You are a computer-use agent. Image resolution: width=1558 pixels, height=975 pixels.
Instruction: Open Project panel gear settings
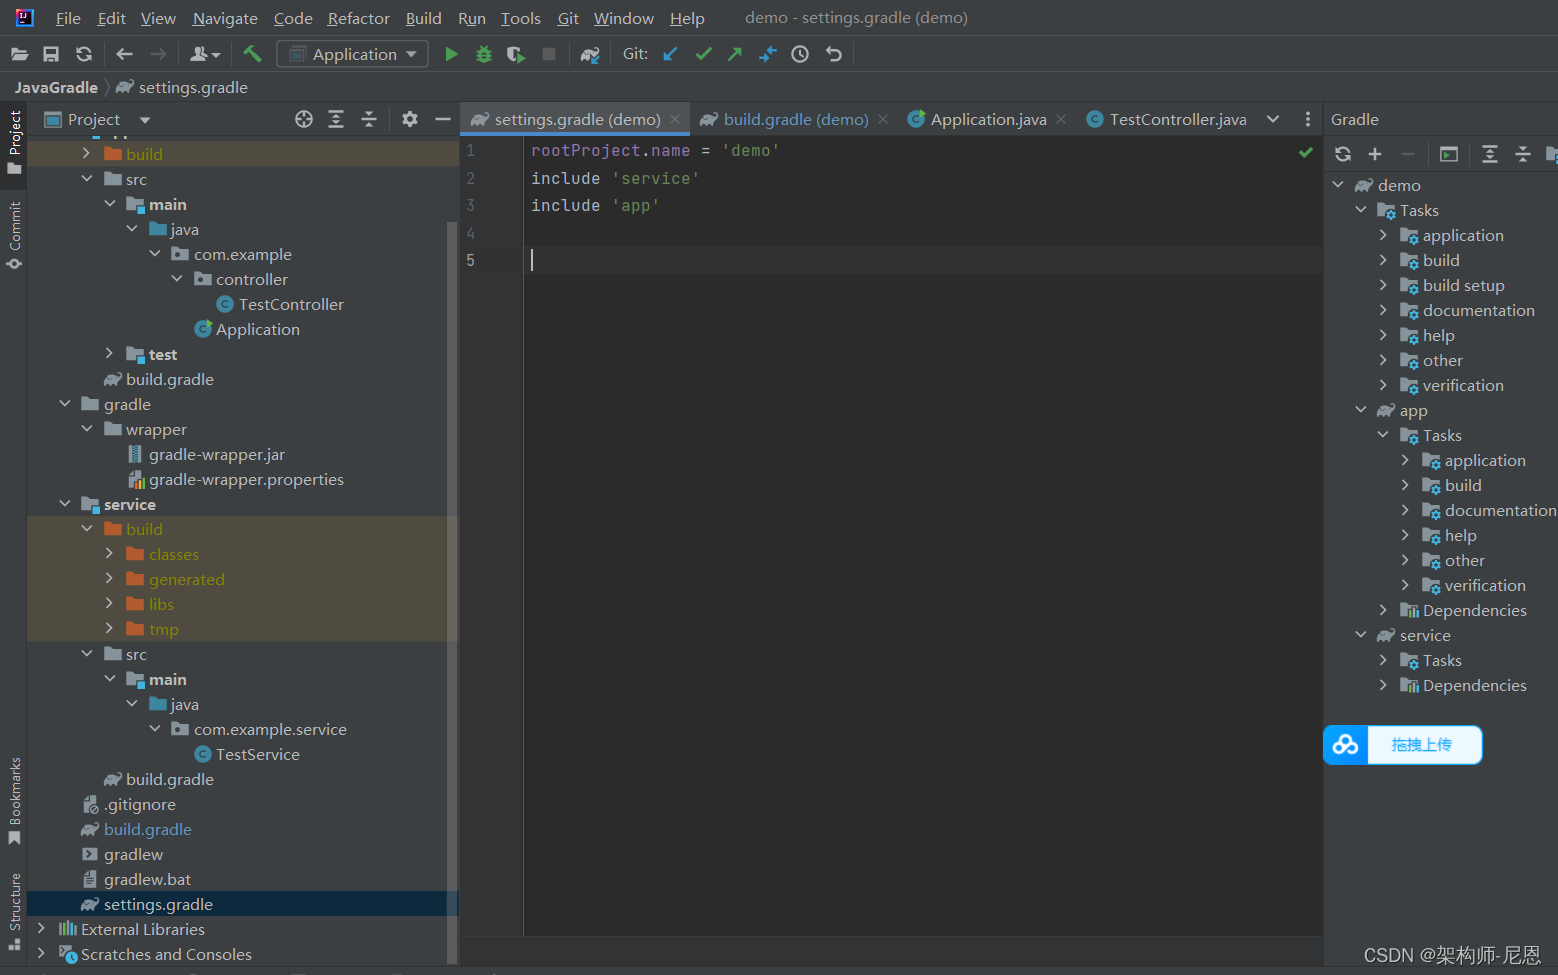(410, 119)
